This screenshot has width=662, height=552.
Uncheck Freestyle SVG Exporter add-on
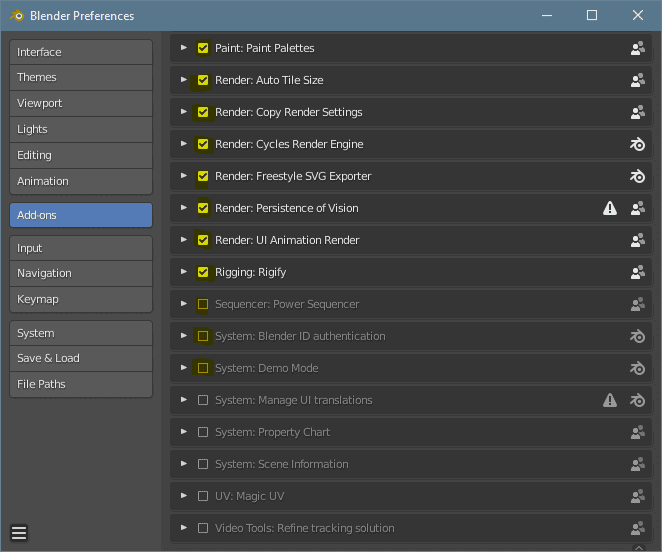pos(203,176)
